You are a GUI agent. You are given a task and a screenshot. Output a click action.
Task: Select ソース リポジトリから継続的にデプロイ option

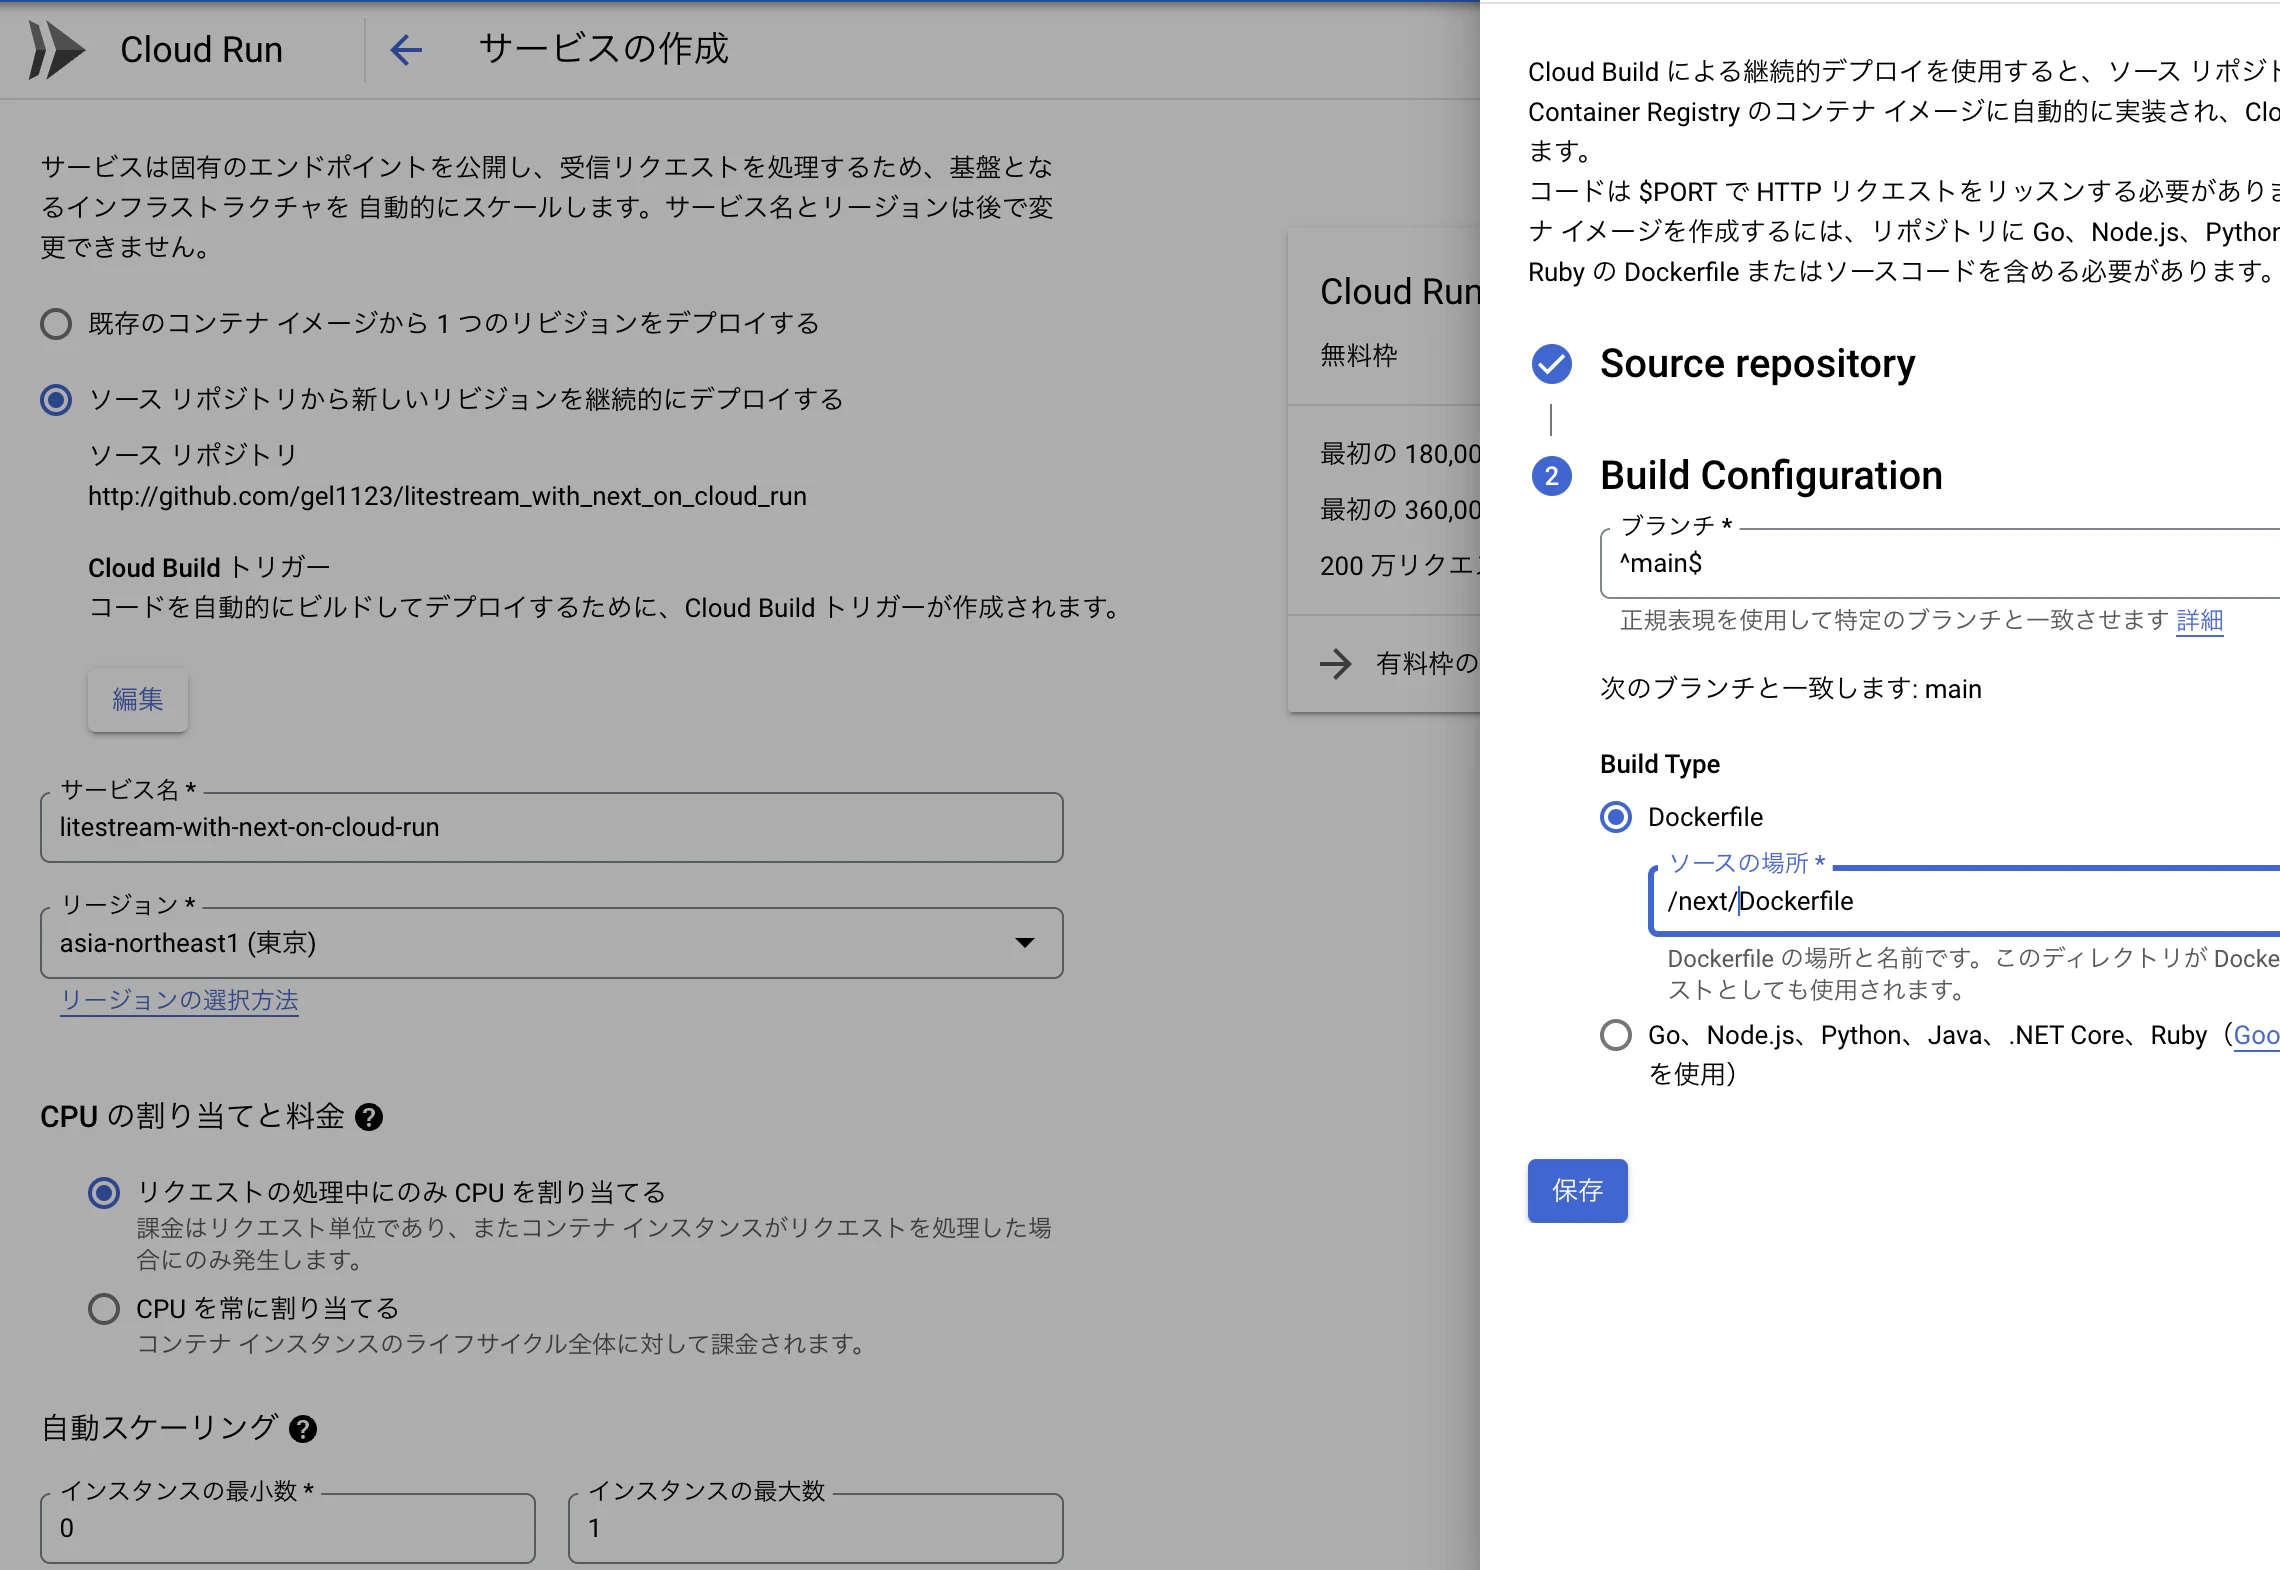[x=56, y=400]
